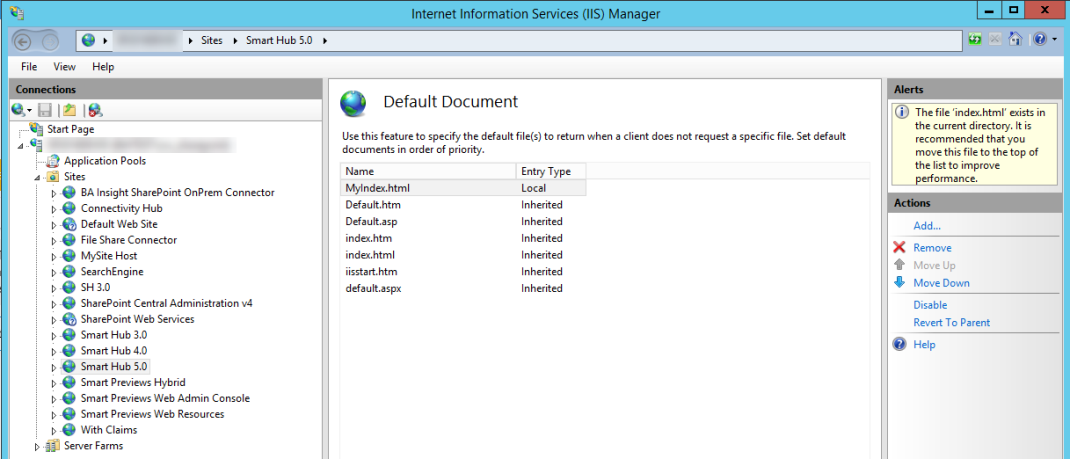Select the index.html row in the list
Viewport: 1070px width, 459px height.
click(x=370, y=255)
